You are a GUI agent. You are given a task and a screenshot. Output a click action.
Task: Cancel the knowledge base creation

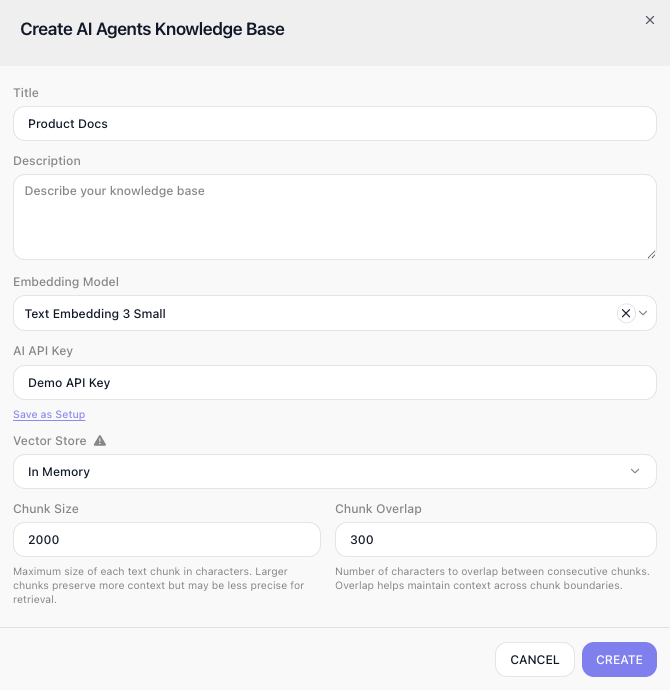pos(535,660)
